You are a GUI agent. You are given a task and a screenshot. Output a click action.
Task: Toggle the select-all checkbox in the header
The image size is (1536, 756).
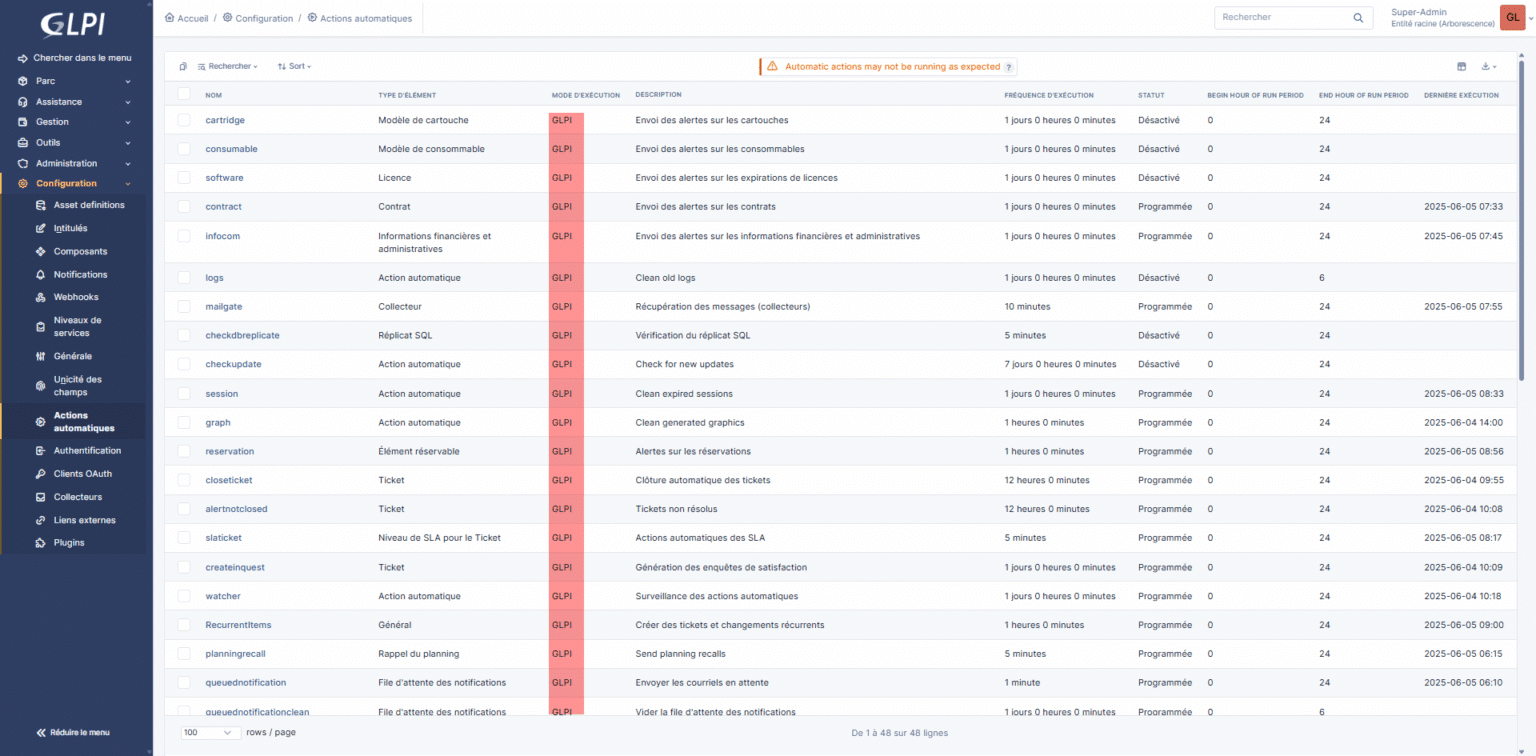pos(184,94)
